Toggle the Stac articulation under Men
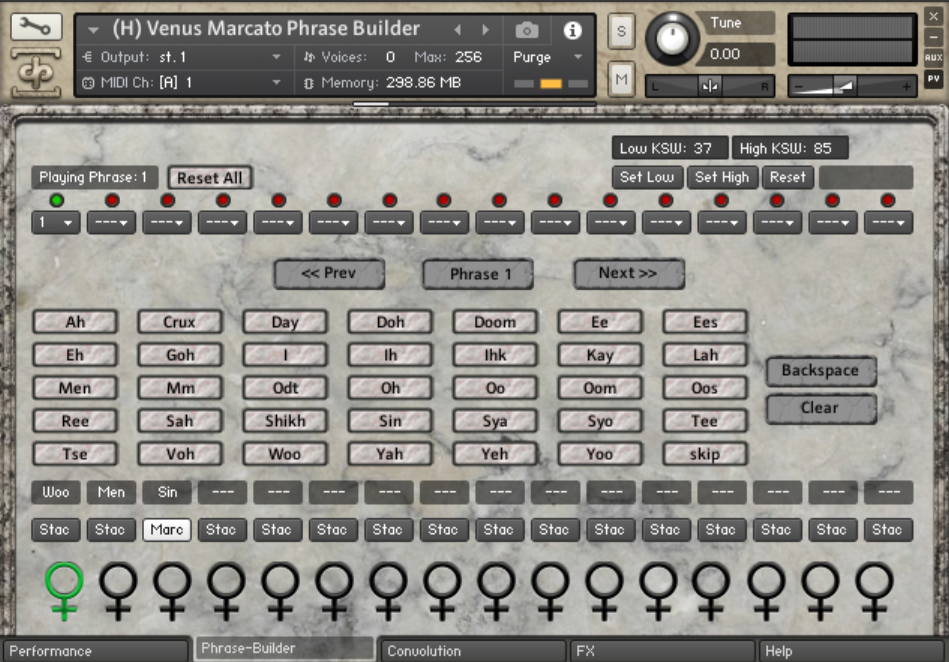This screenshot has width=949, height=662. point(110,529)
